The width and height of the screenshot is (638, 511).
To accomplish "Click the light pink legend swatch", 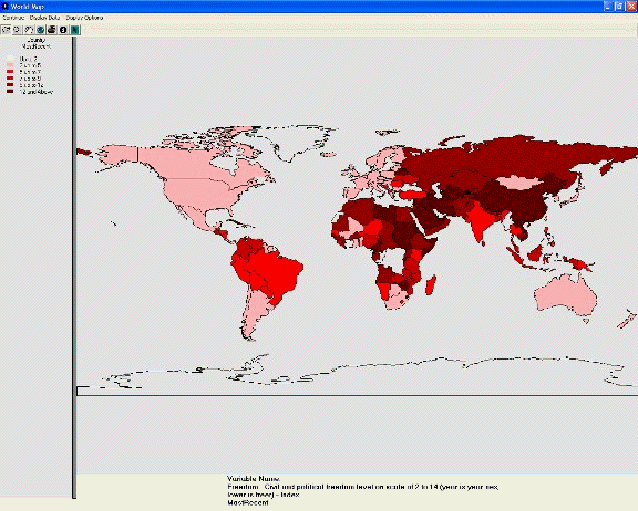I will pos(10,65).
